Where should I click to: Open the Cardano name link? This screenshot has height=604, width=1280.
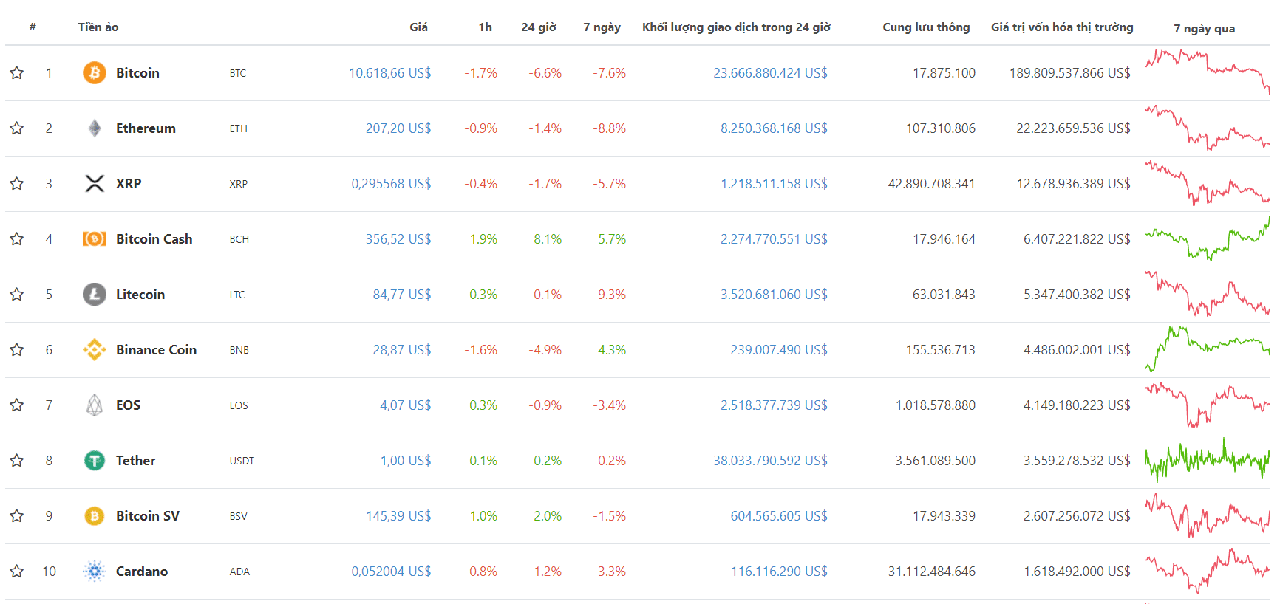coord(142,571)
